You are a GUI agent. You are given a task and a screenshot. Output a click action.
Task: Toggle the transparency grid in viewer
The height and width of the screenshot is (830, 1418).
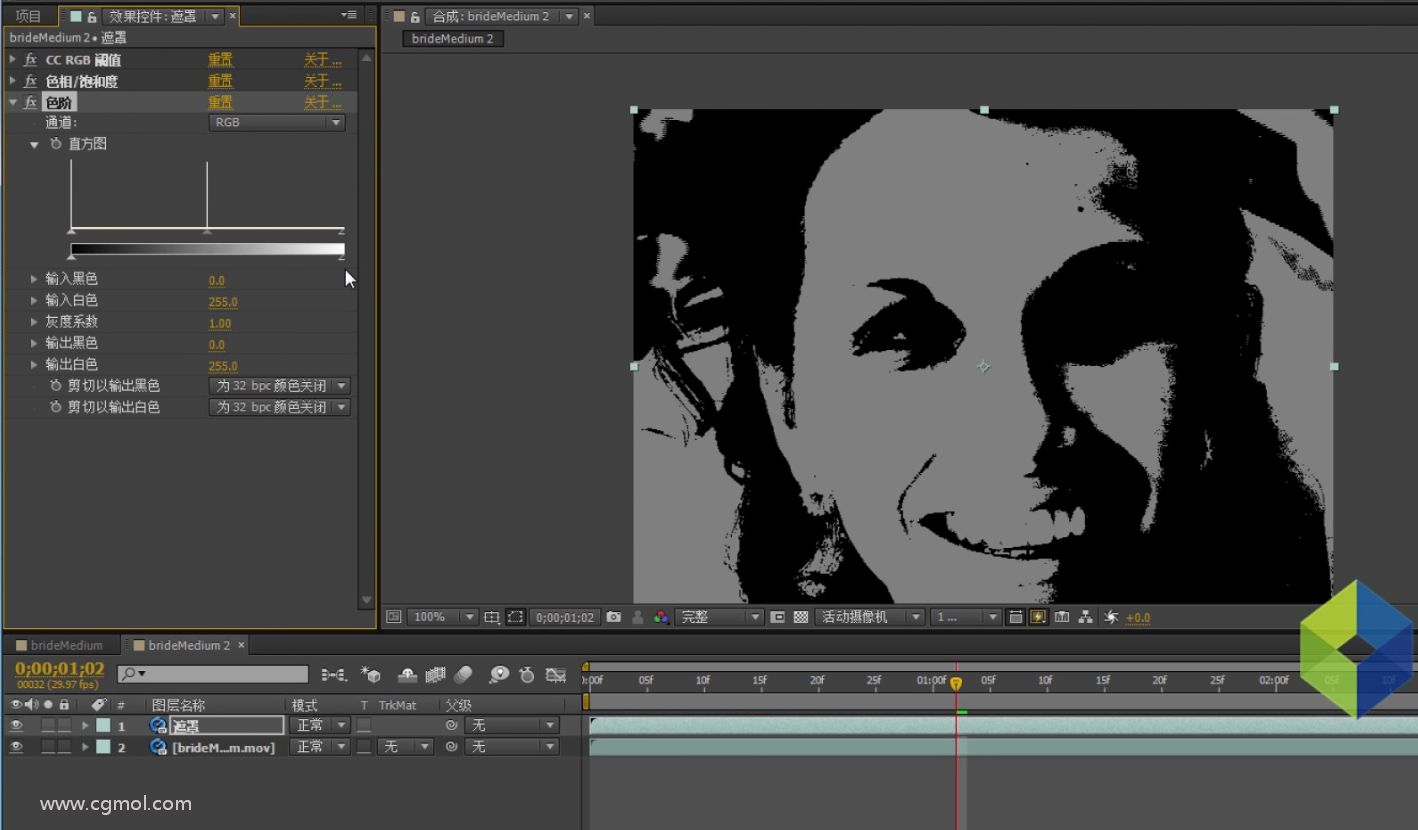[801, 617]
